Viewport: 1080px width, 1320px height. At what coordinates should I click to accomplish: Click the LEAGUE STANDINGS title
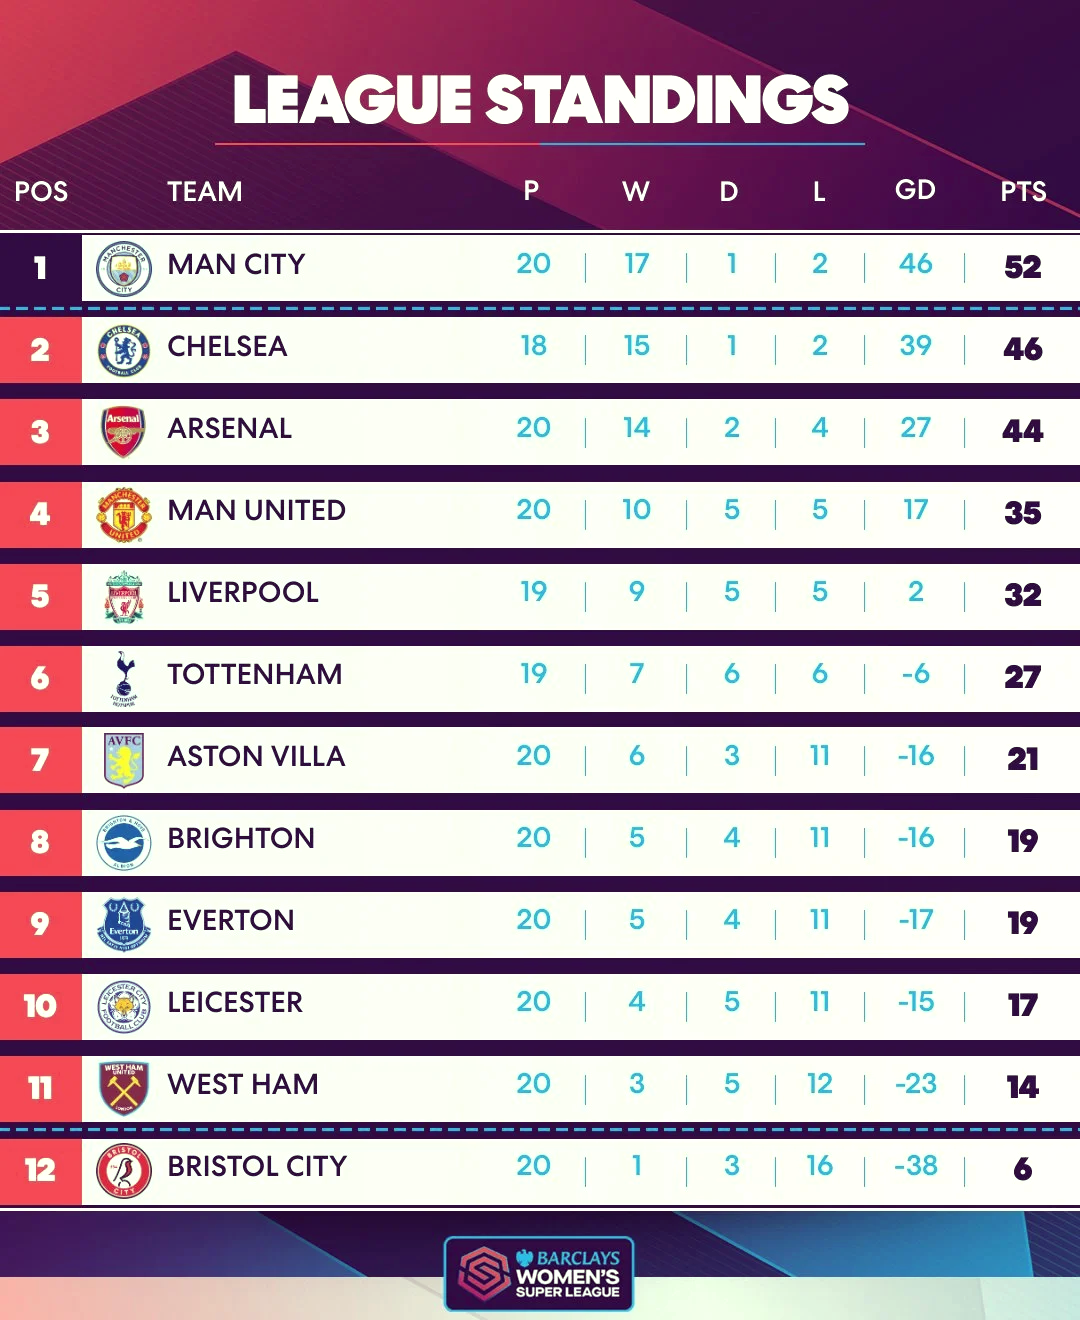(540, 100)
